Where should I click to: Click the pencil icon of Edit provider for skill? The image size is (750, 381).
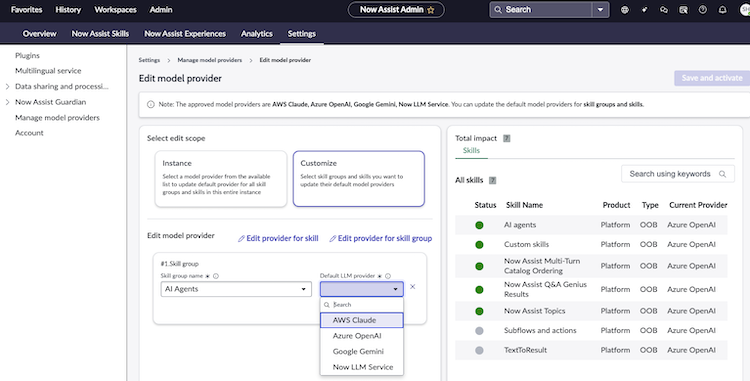click(x=241, y=239)
